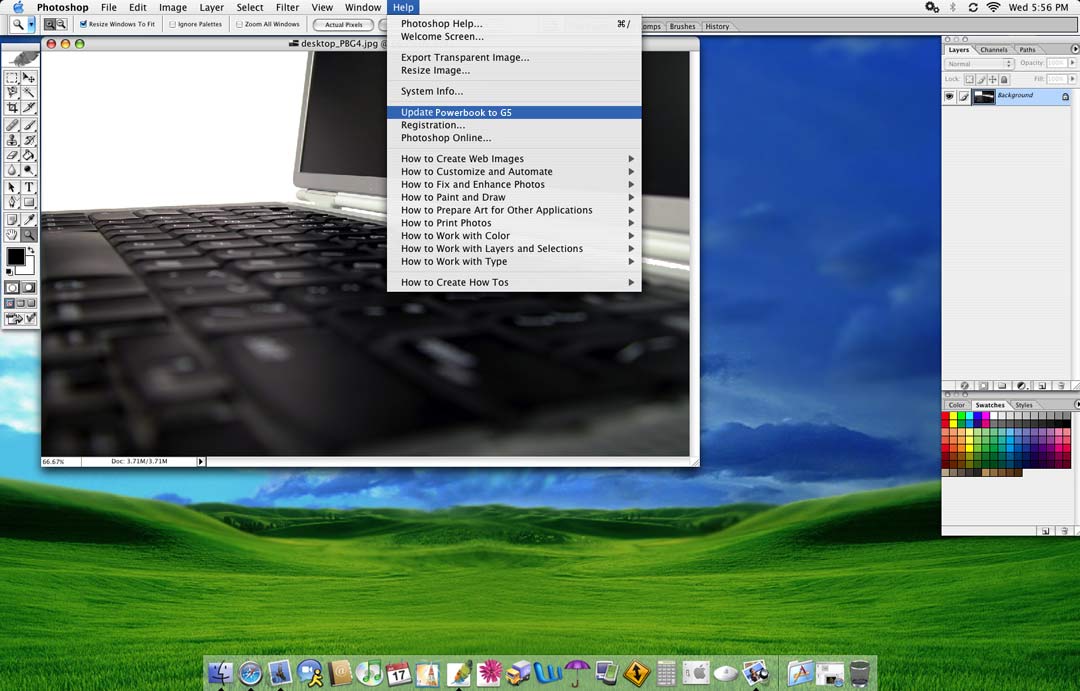Uncheck Resize Windows To Fit

click(84, 24)
